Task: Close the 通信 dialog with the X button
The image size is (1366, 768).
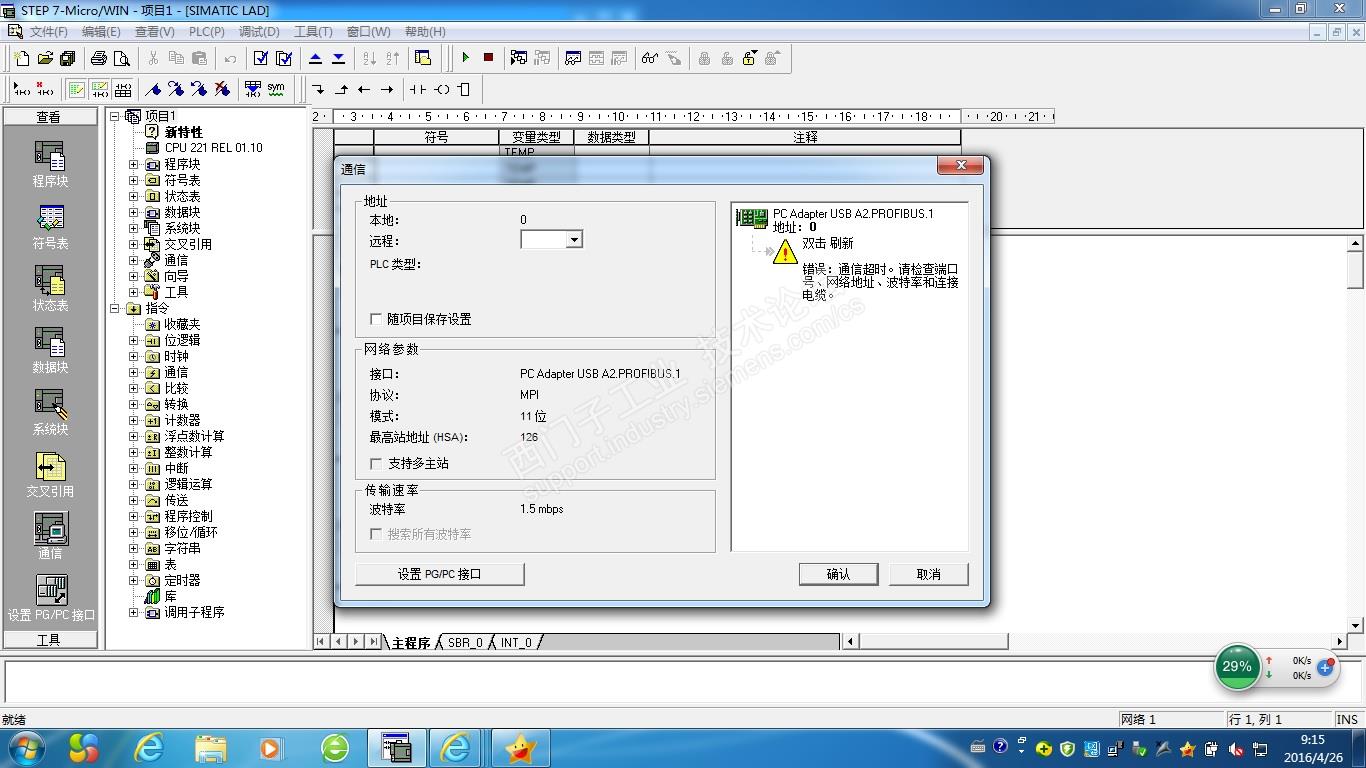Action: (961, 165)
